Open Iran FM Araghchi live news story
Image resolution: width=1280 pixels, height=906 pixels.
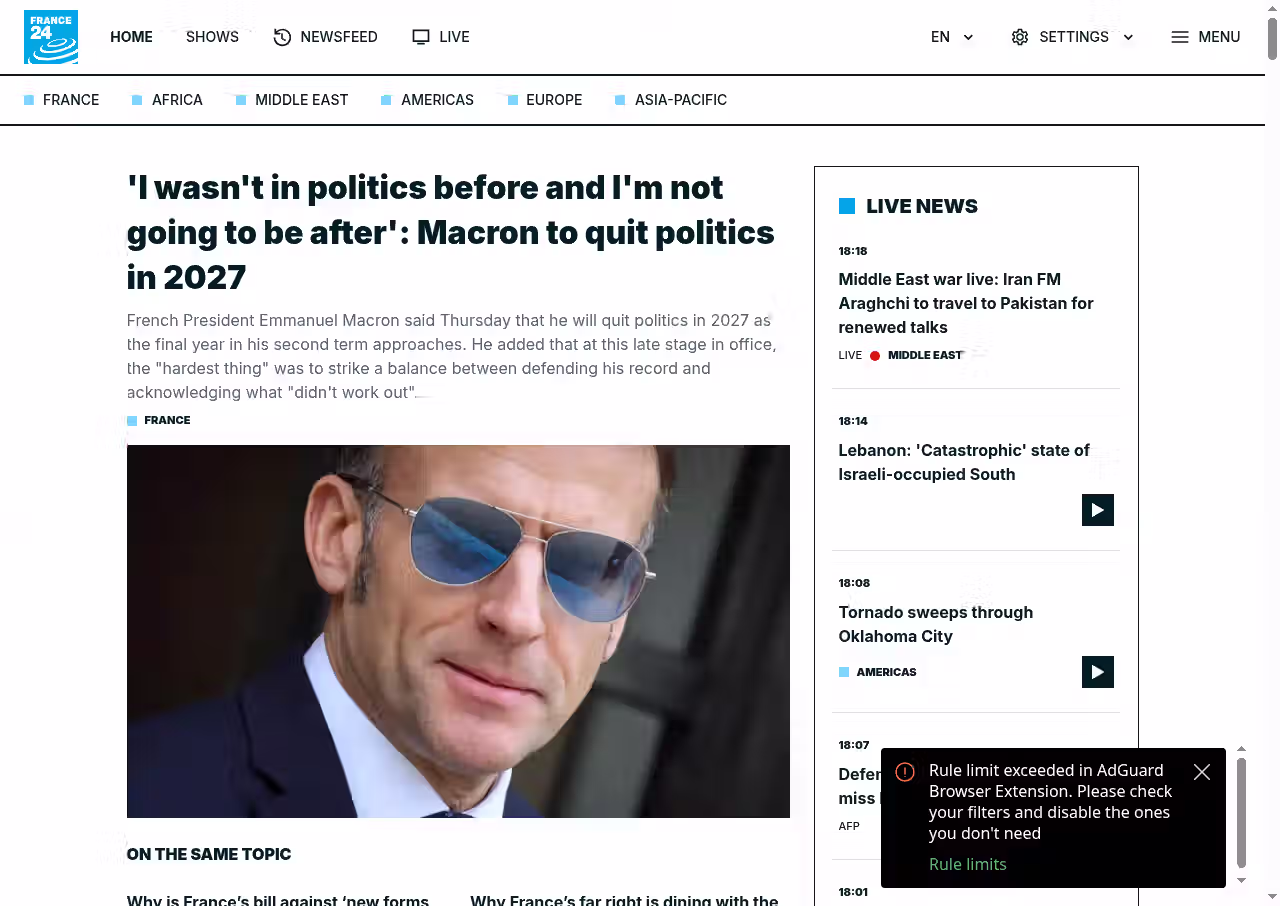pyautogui.click(x=965, y=303)
